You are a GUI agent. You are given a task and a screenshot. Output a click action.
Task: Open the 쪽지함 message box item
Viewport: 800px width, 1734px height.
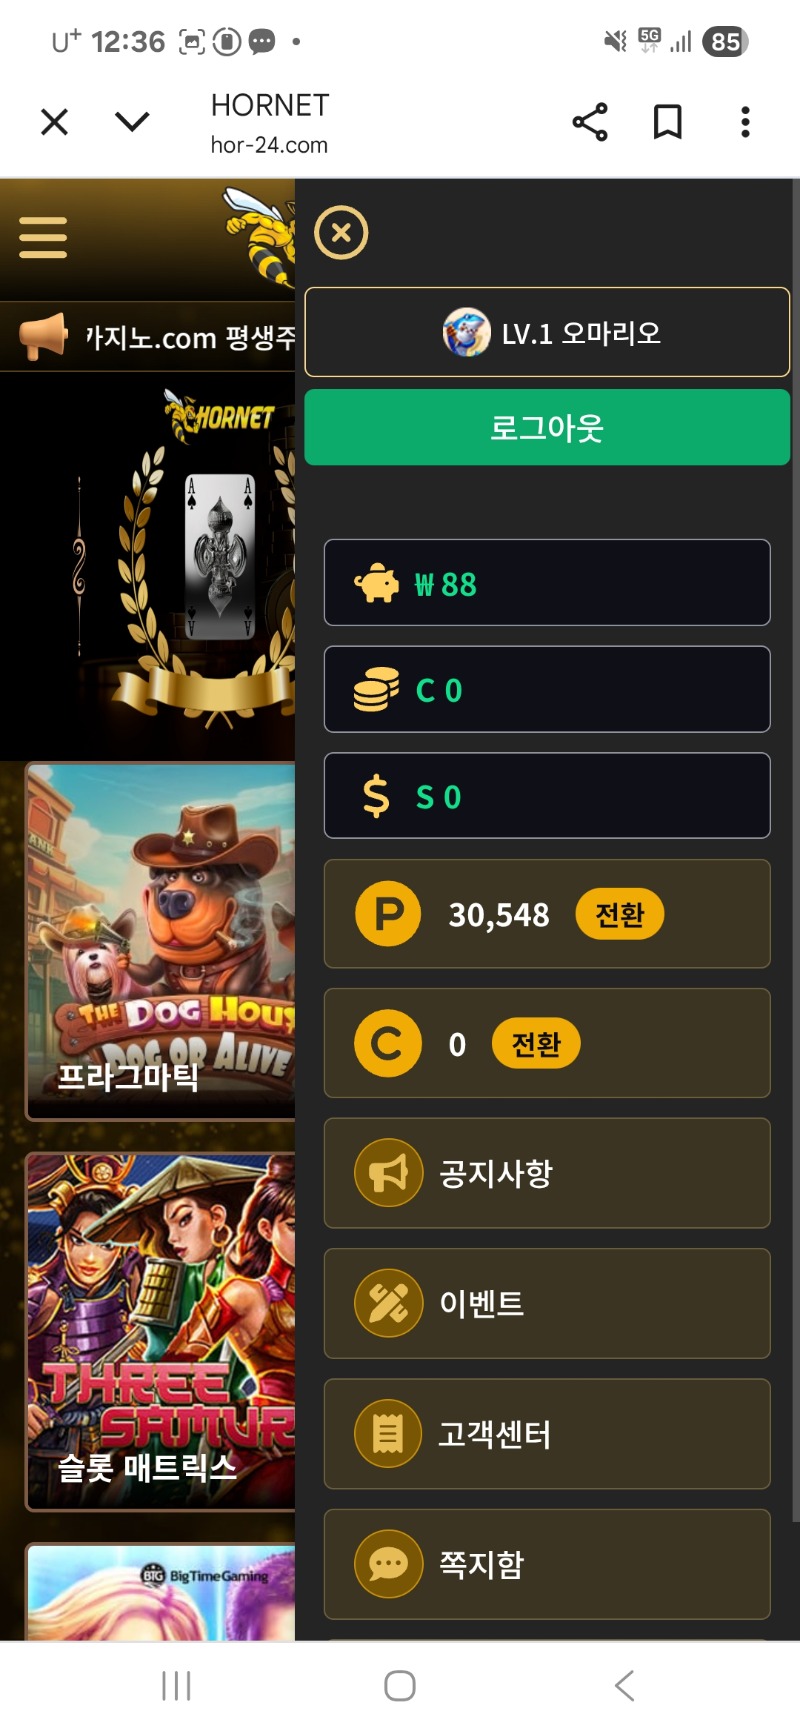point(547,1564)
